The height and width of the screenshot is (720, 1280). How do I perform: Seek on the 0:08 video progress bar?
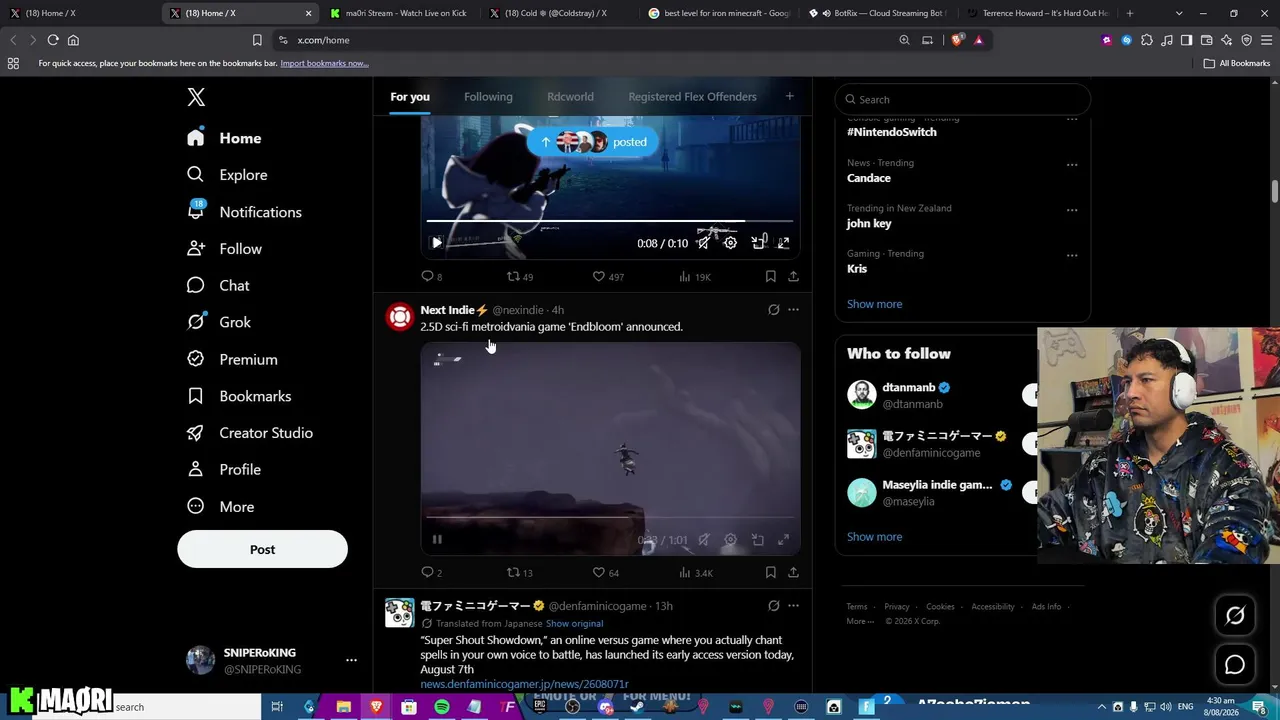610,221
